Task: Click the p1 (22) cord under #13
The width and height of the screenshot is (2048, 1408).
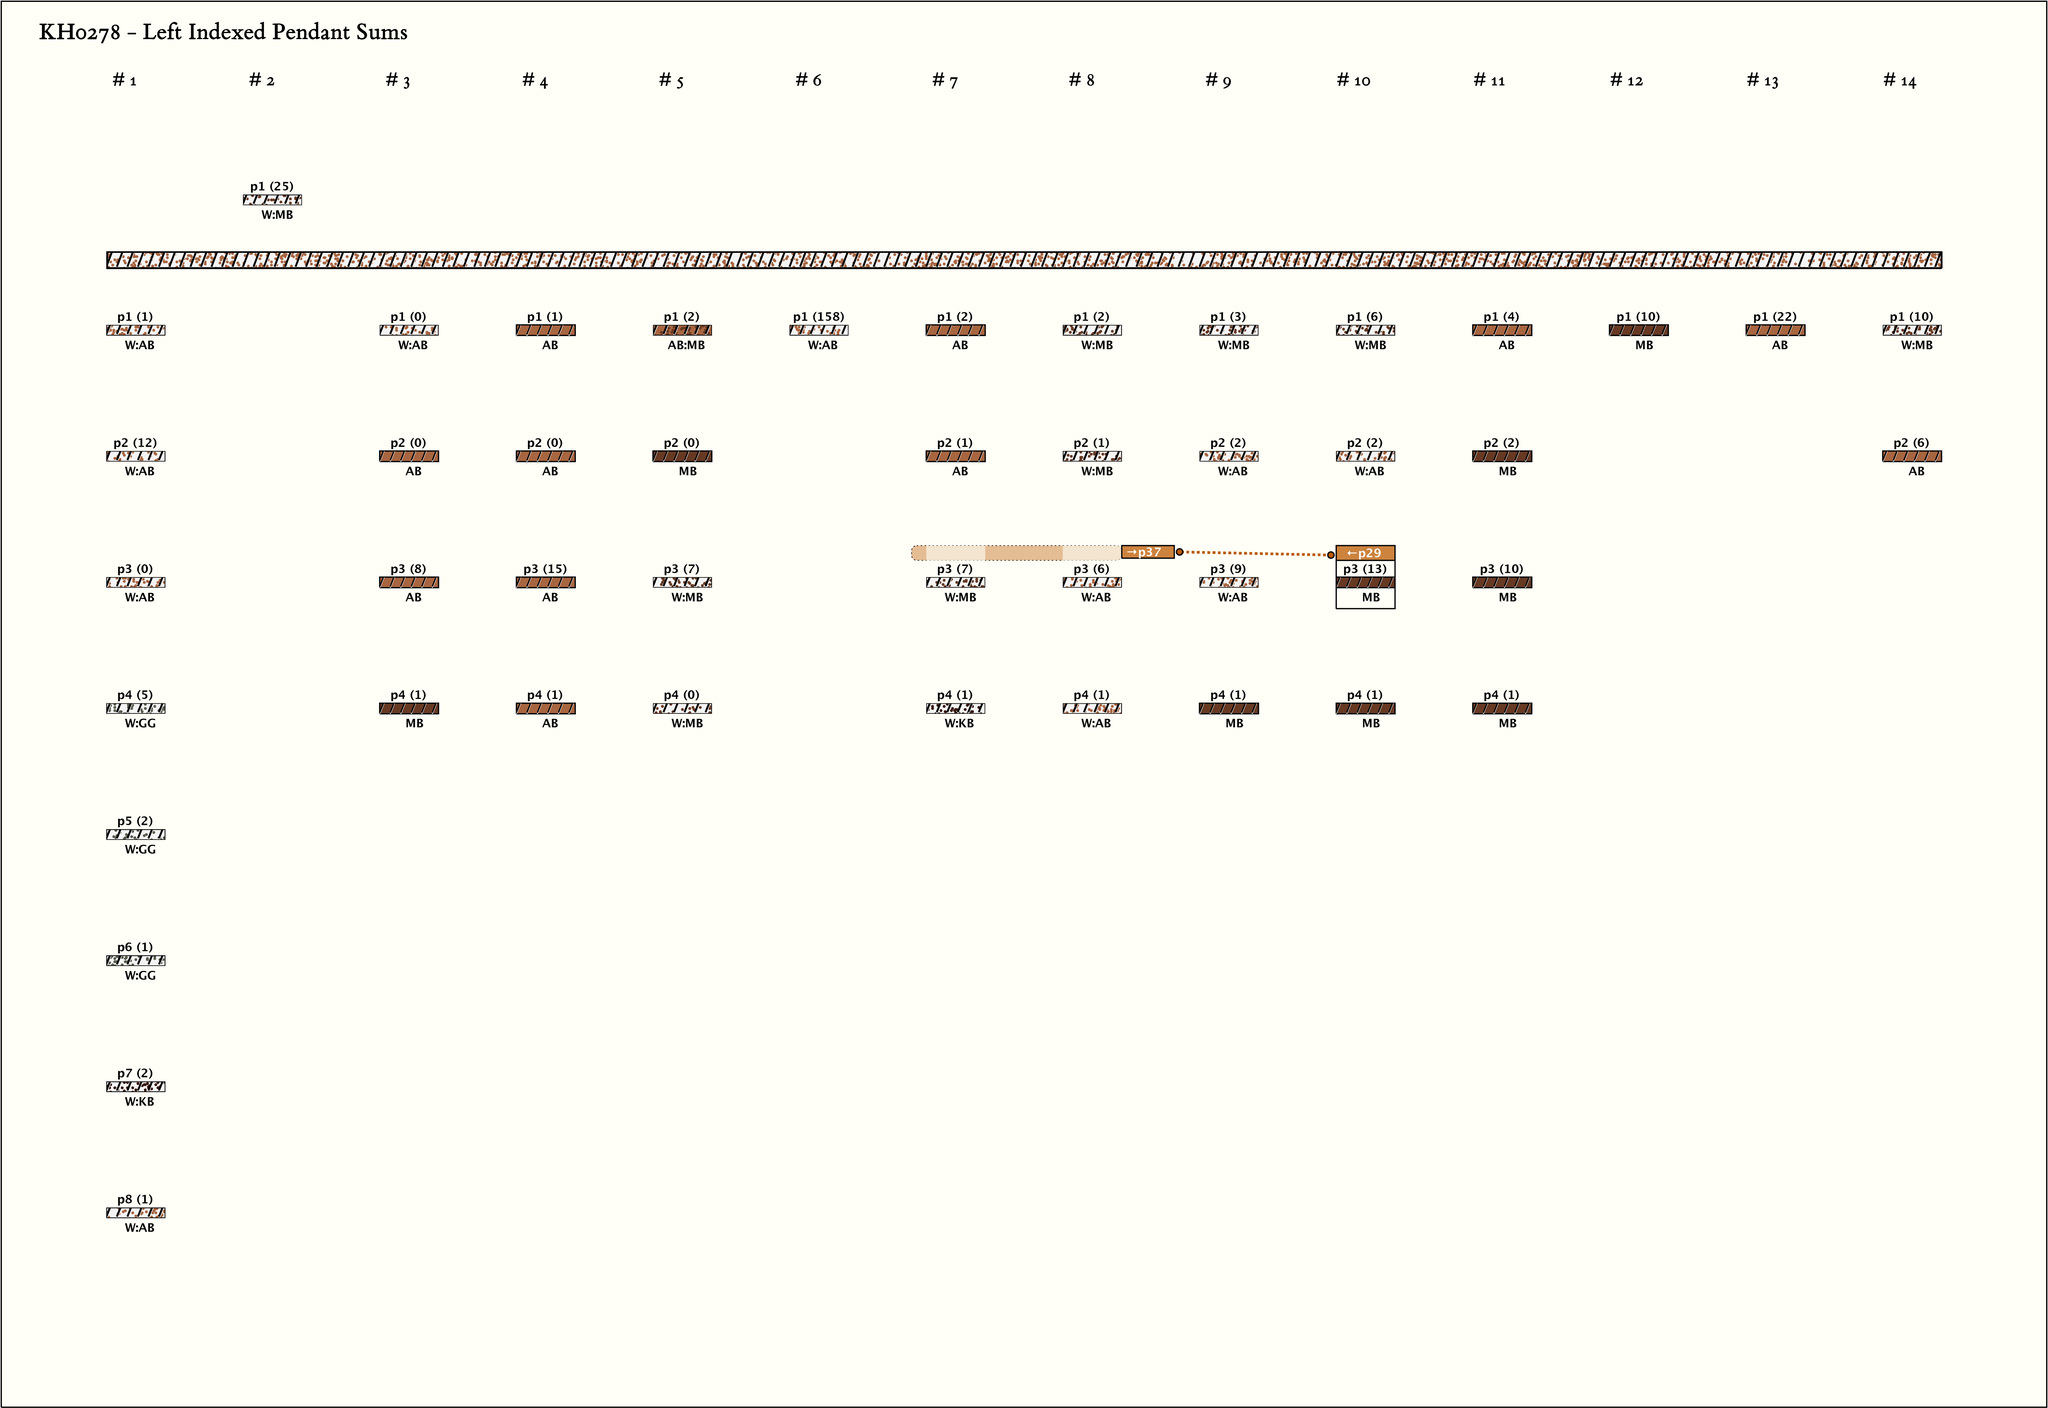Action: click(1775, 330)
